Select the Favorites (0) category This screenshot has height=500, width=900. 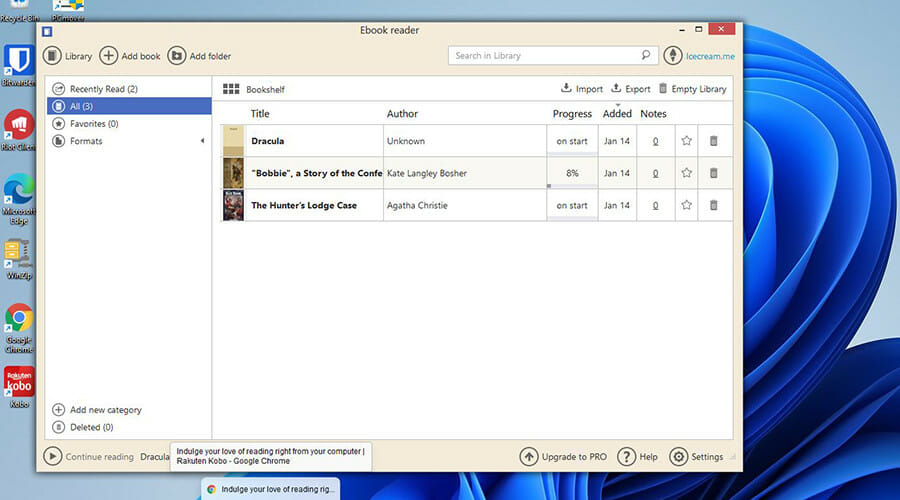tap(129, 123)
